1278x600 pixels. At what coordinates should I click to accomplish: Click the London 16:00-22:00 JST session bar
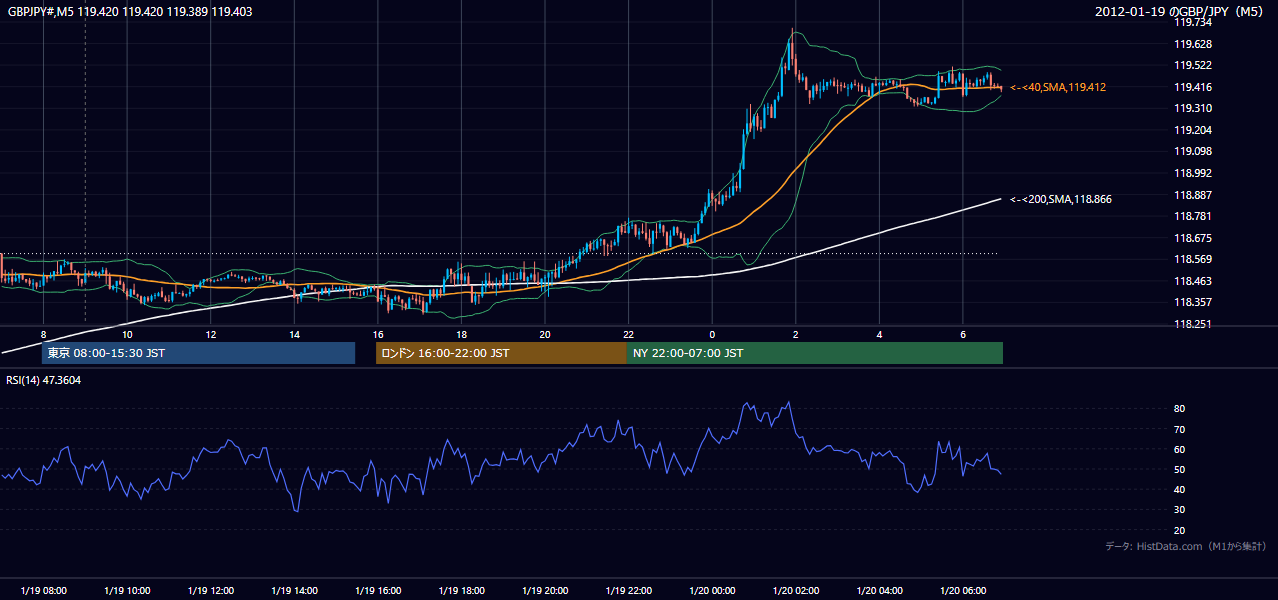point(501,353)
